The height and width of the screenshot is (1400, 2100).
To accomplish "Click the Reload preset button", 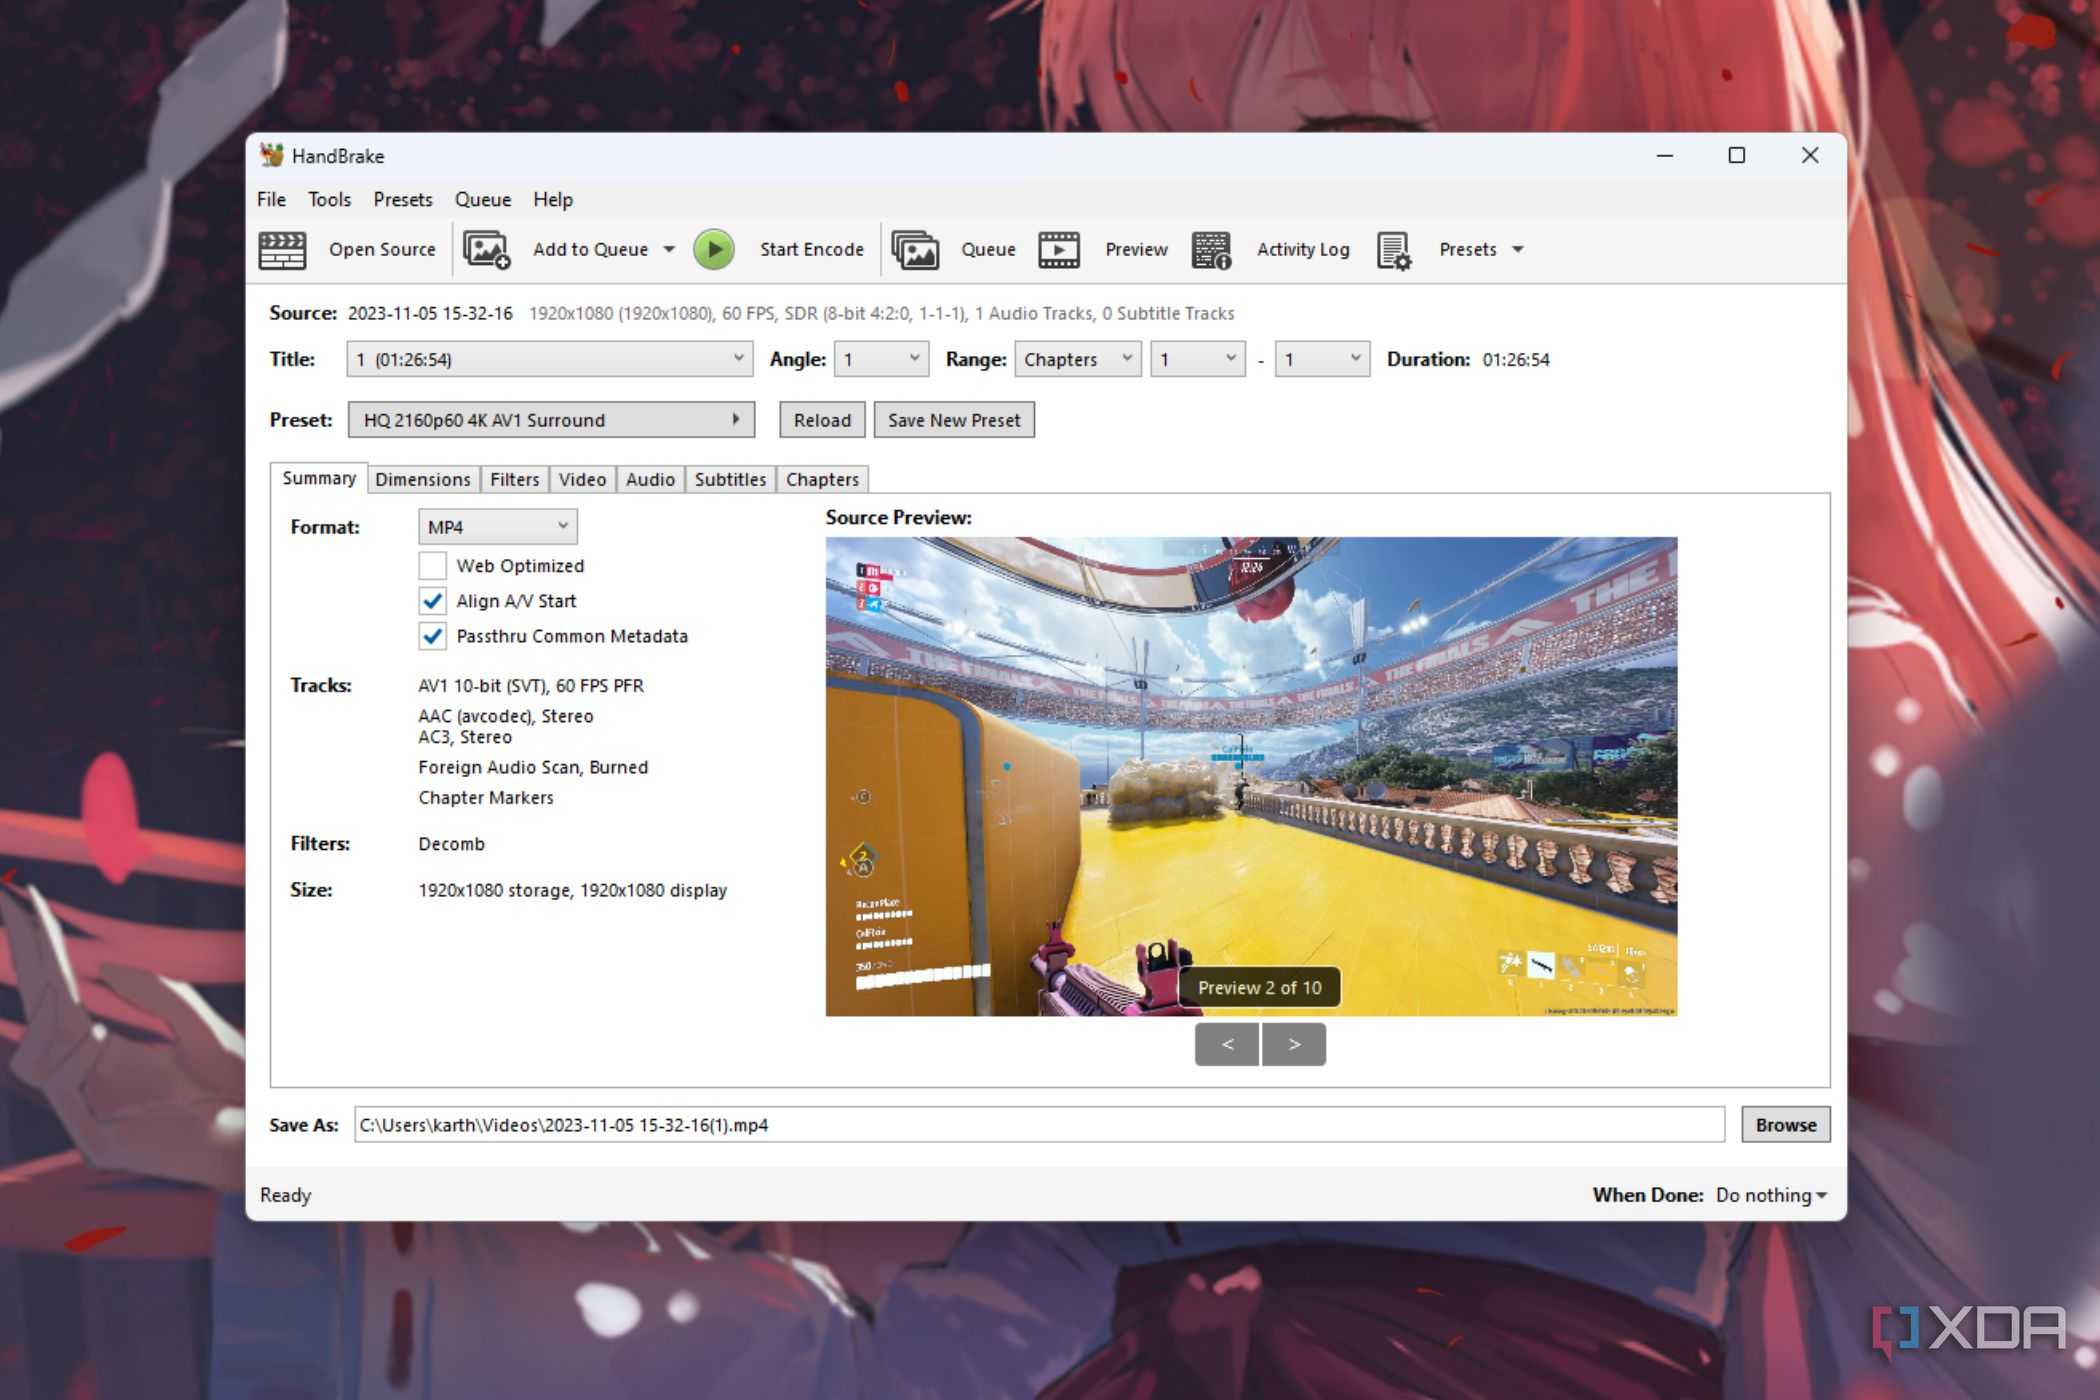I will (x=822, y=420).
